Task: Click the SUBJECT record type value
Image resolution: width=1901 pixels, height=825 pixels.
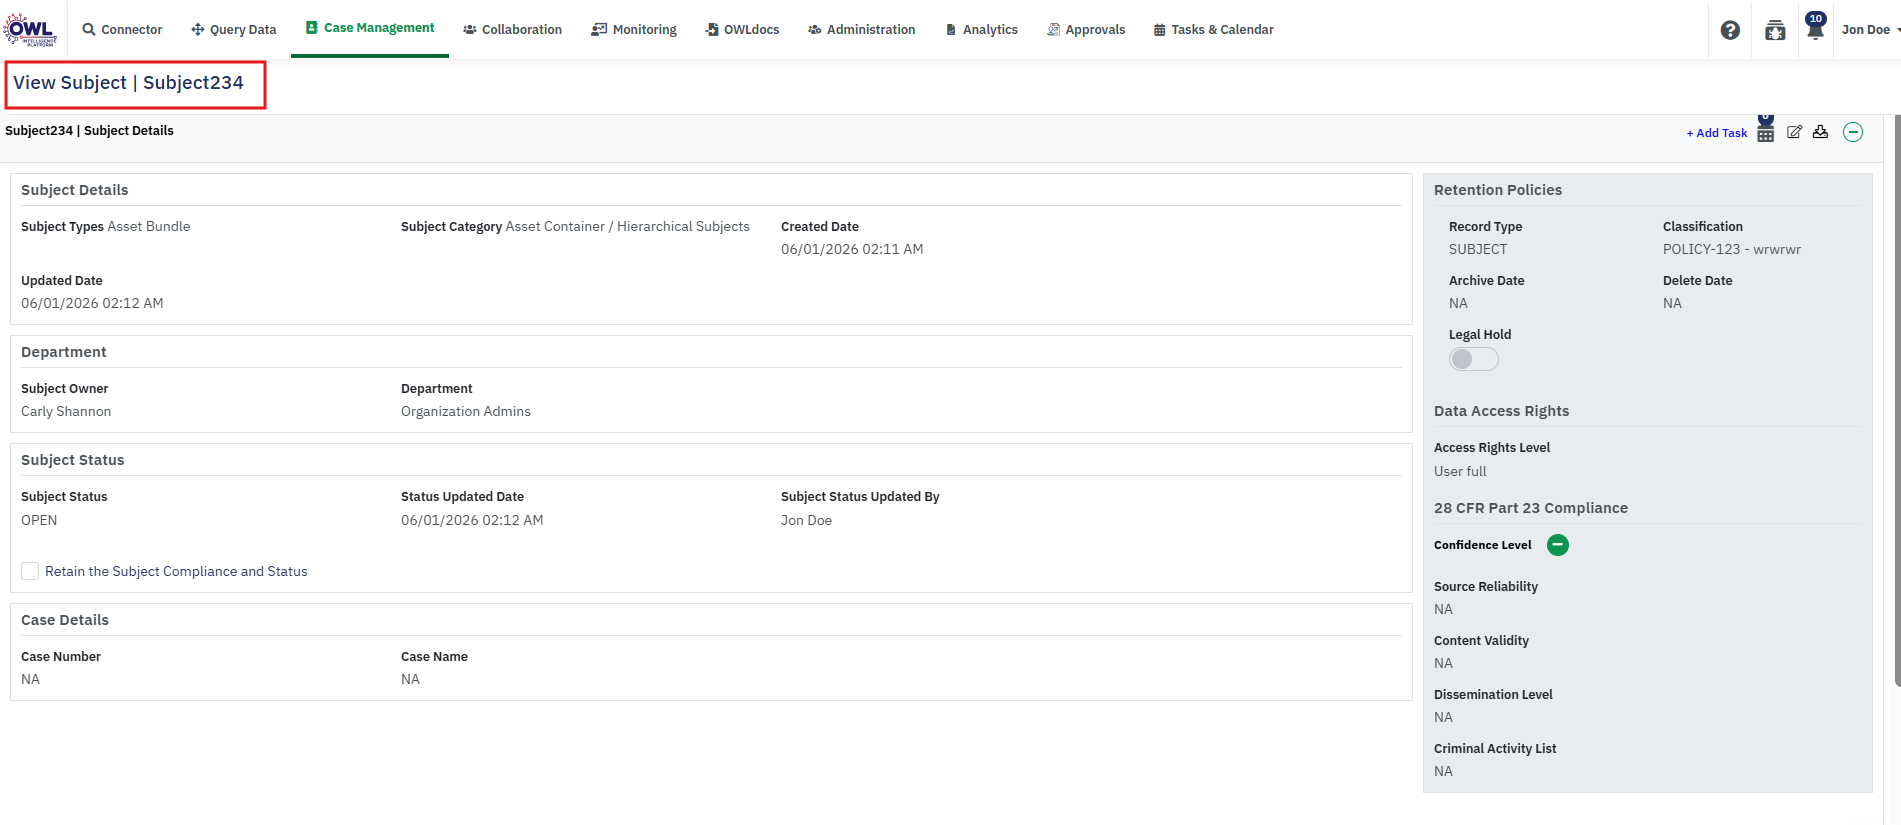Action: coord(1478,249)
